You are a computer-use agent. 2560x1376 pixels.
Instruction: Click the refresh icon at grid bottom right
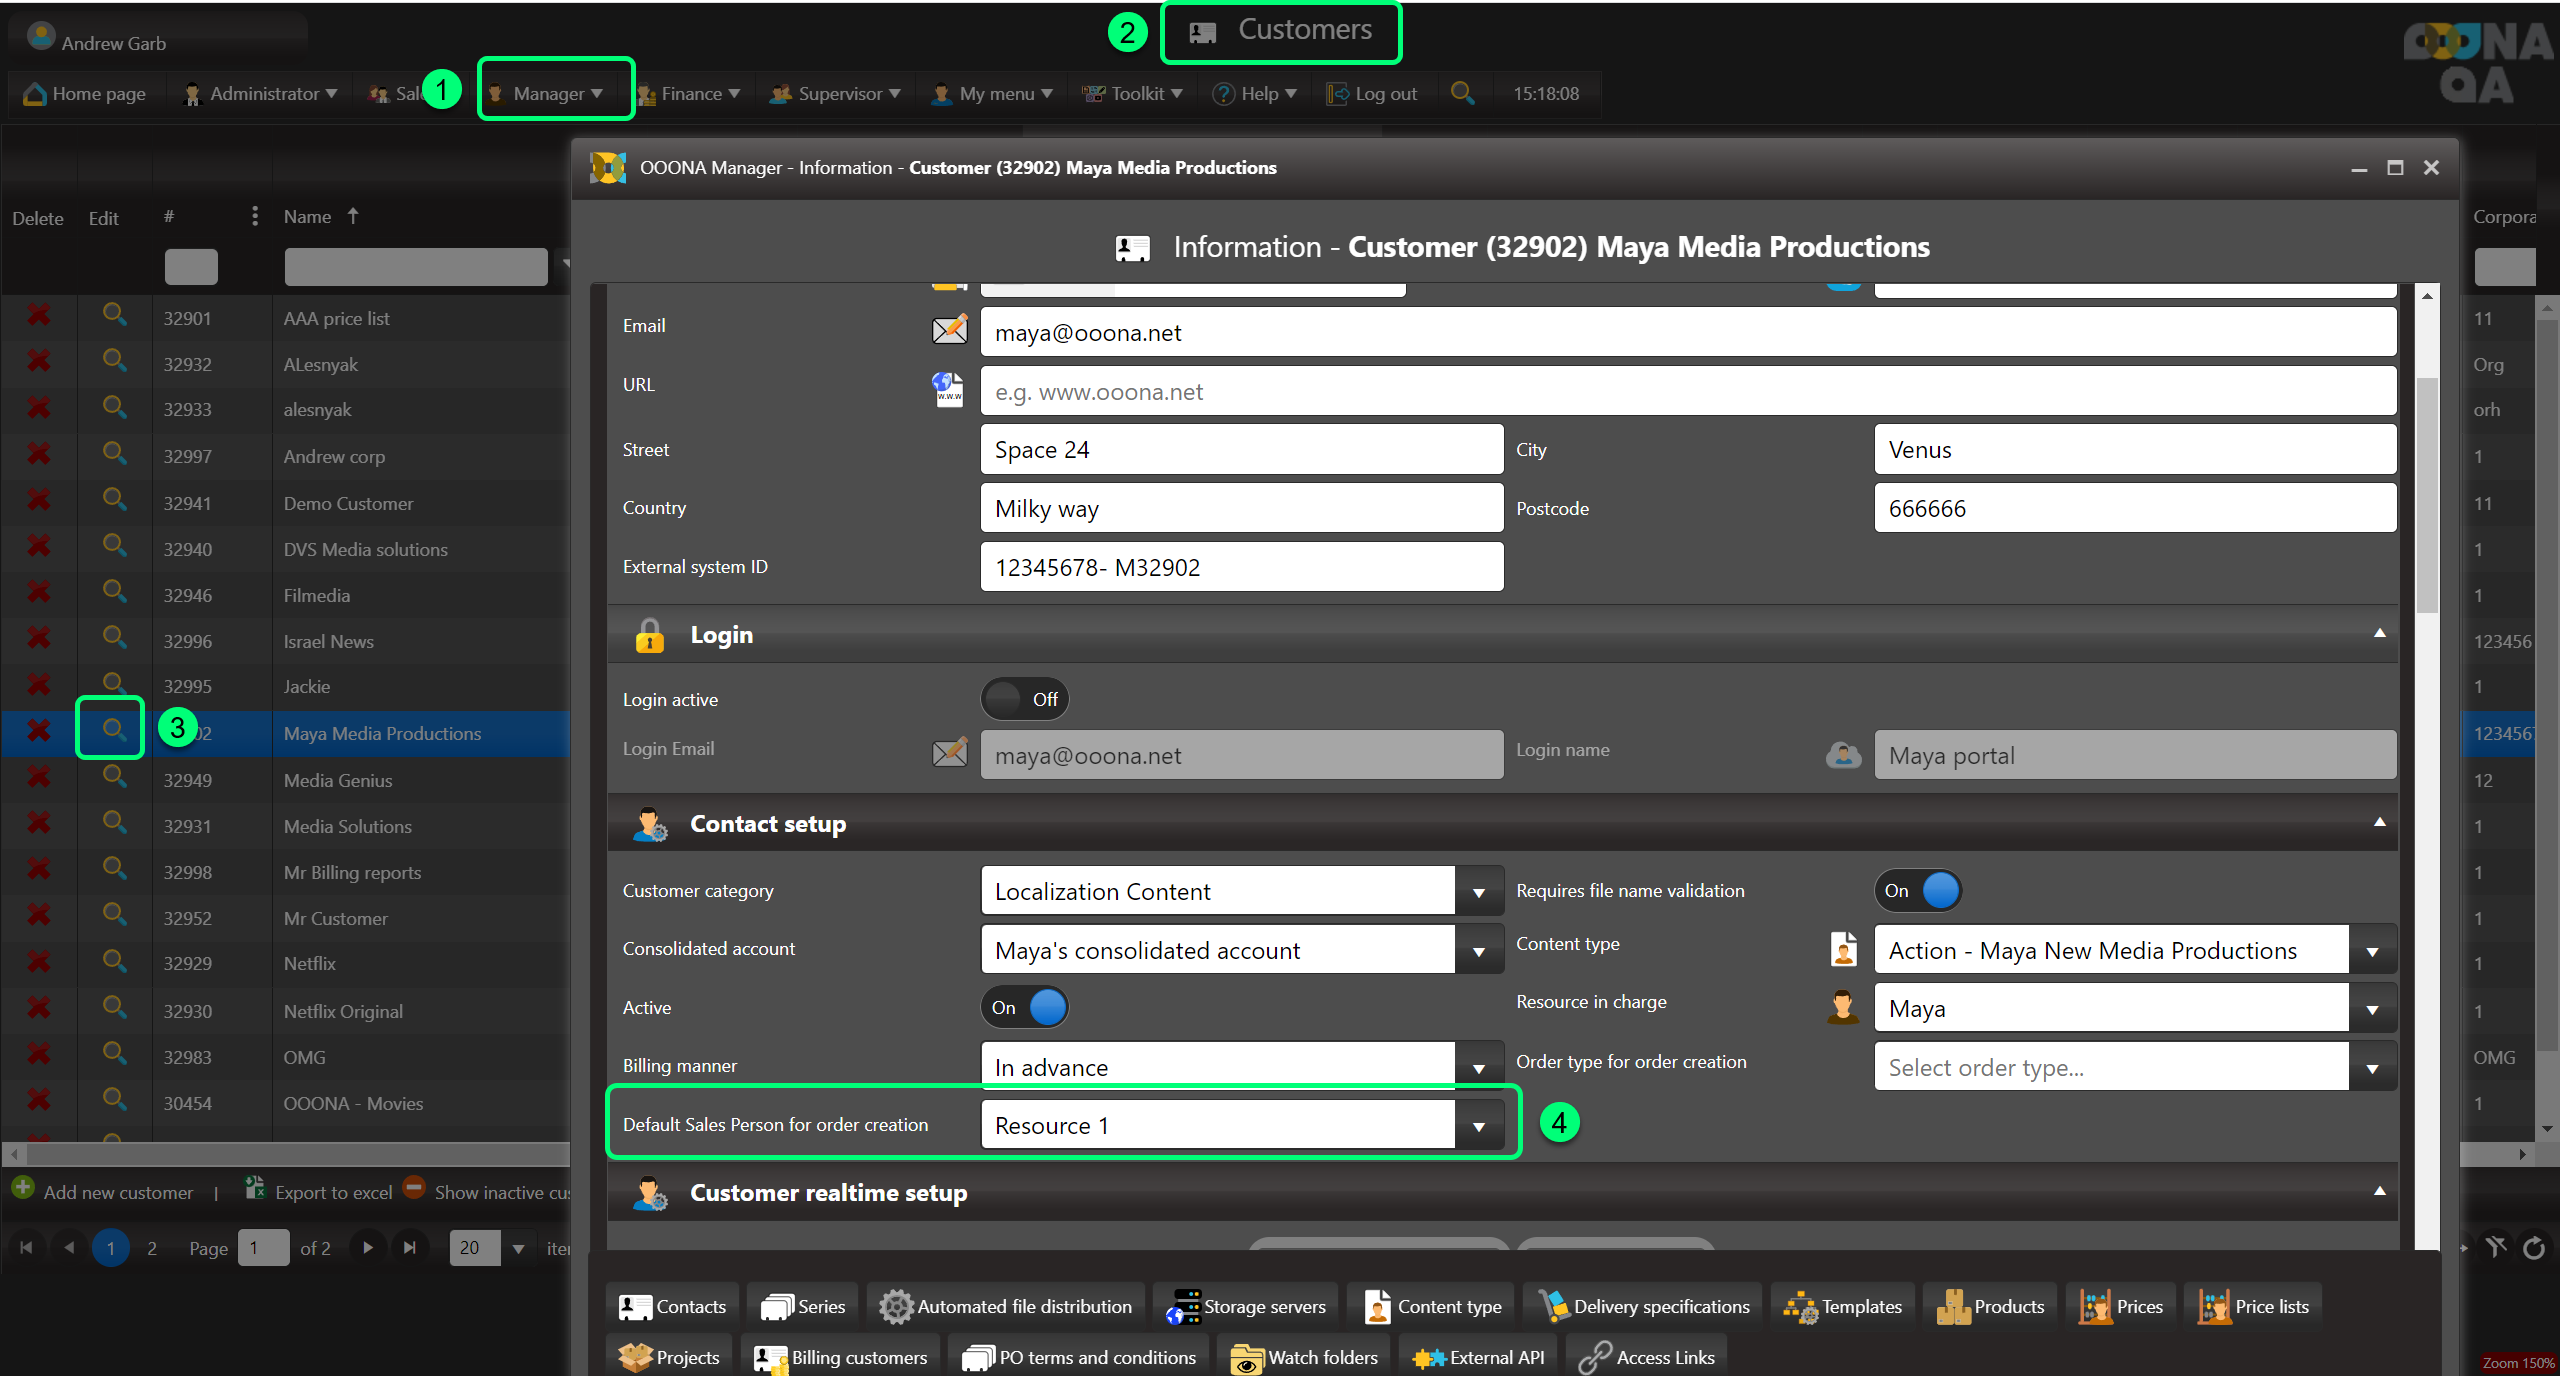[2533, 1248]
